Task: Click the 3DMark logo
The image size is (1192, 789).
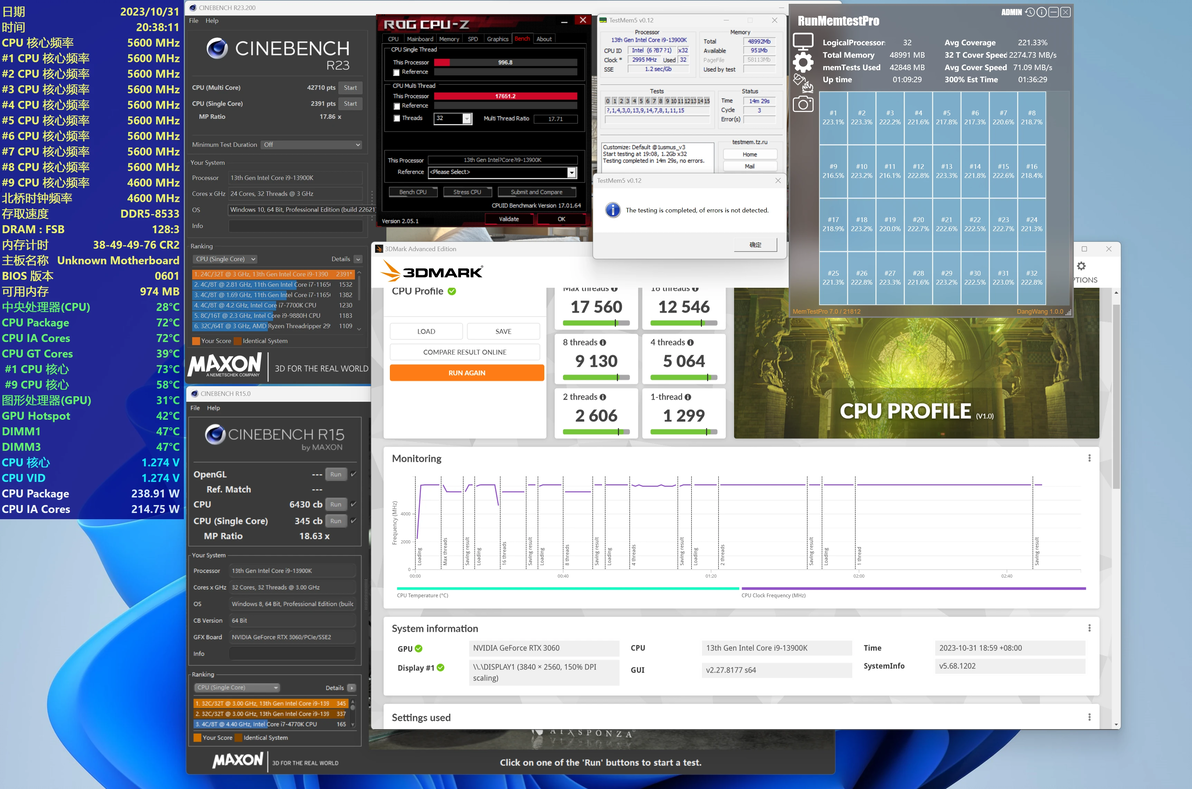Action: click(x=433, y=271)
